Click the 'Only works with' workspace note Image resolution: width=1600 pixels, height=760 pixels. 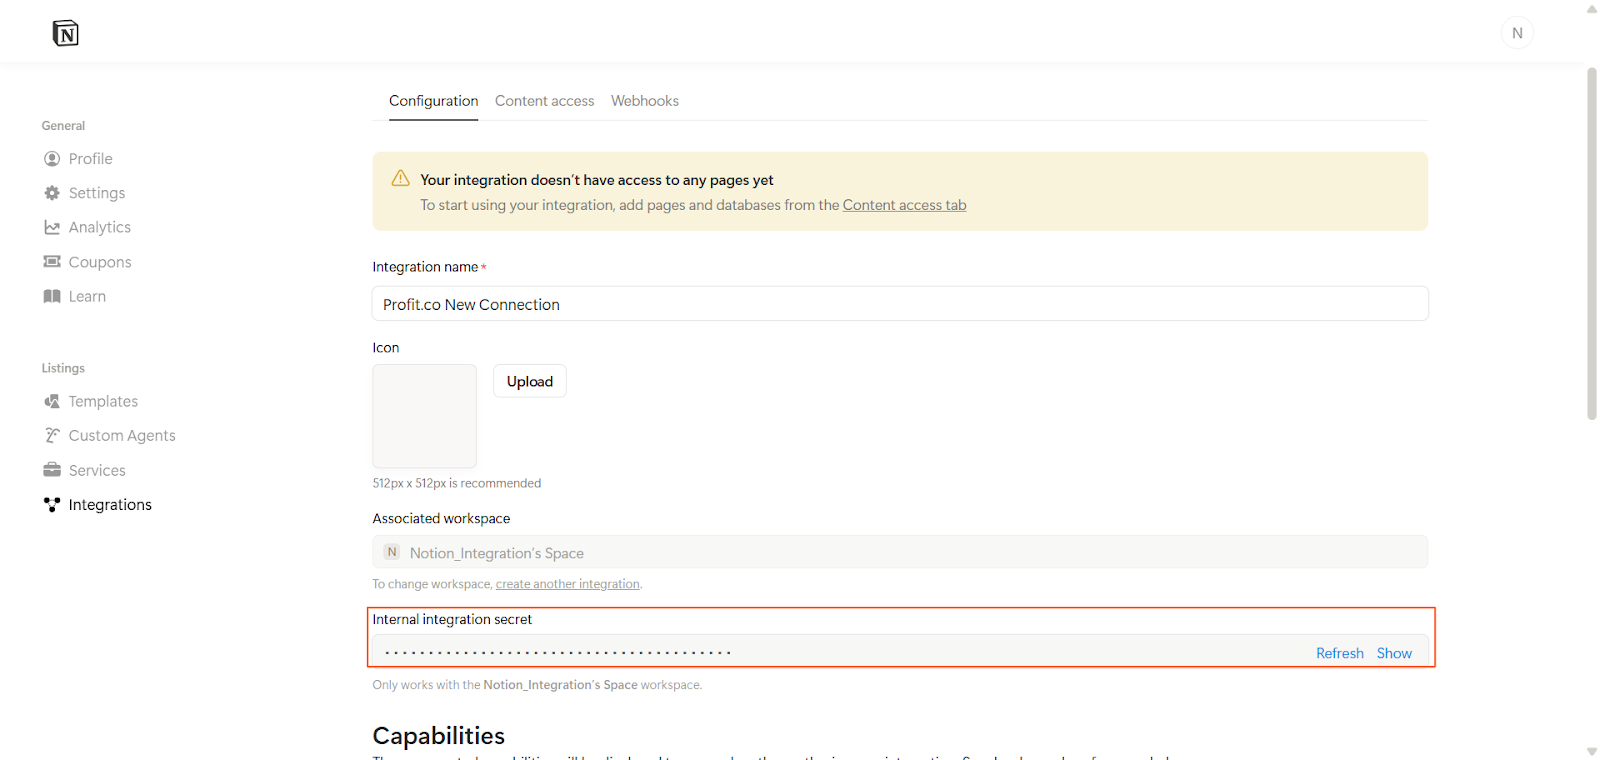point(537,685)
